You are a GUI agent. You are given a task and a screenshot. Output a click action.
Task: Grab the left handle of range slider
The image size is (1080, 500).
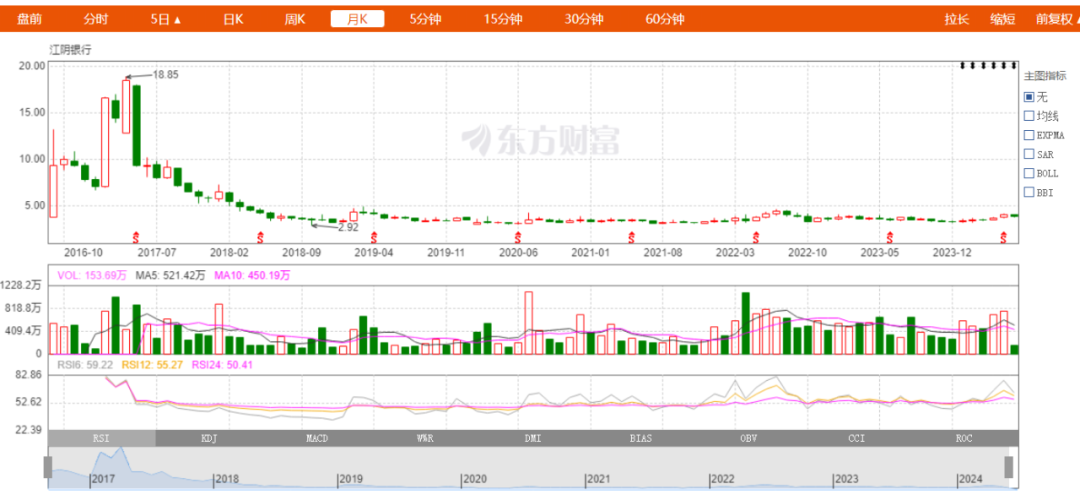[47, 466]
